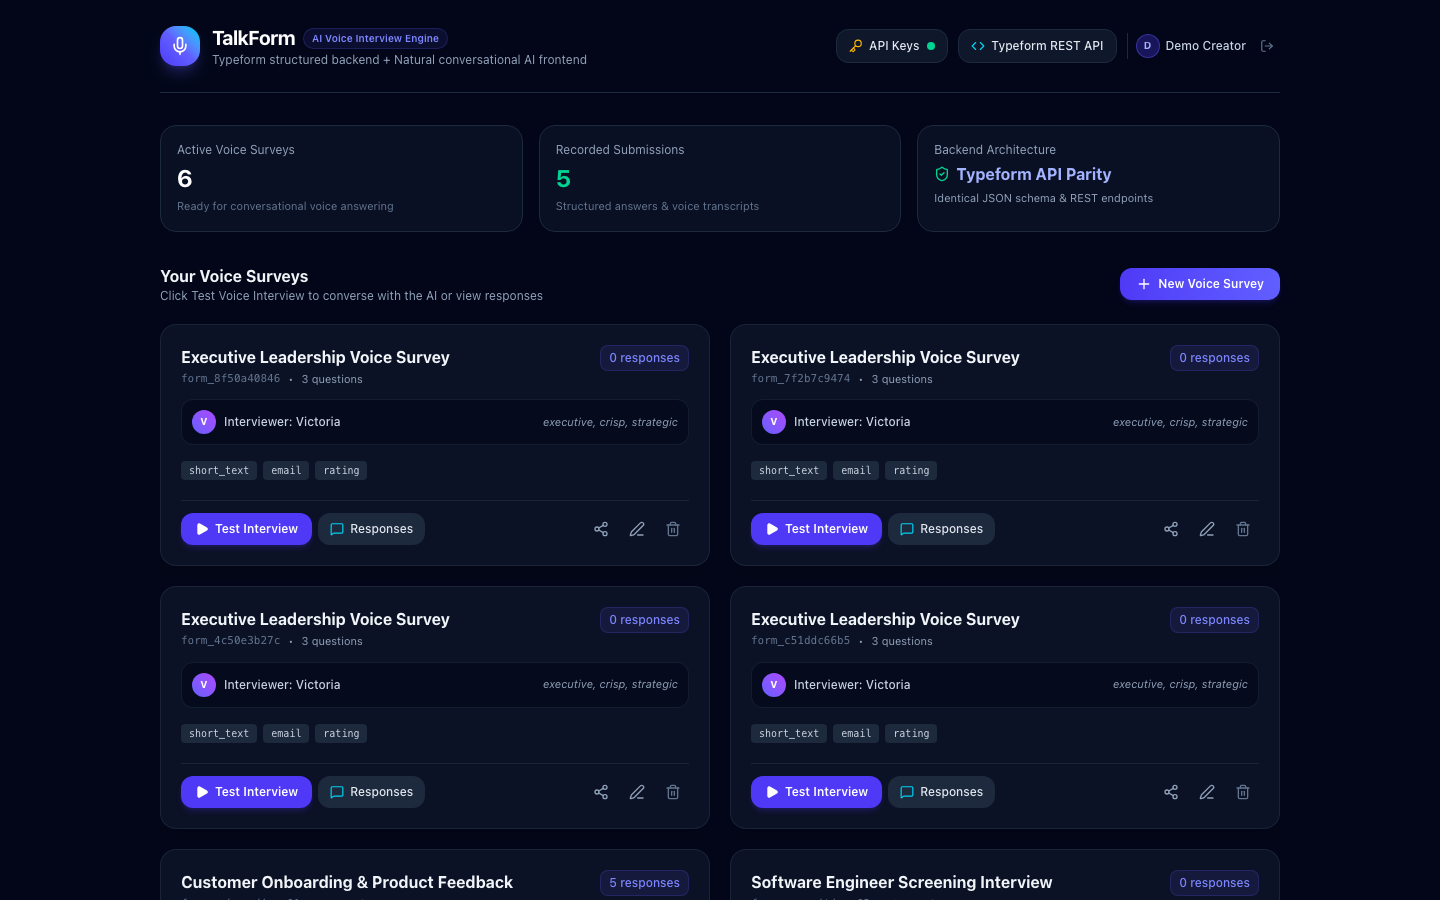The width and height of the screenshot is (1440, 900).
Task: Share the form_c51ddc66b5 survey
Action: tap(1171, 792)
